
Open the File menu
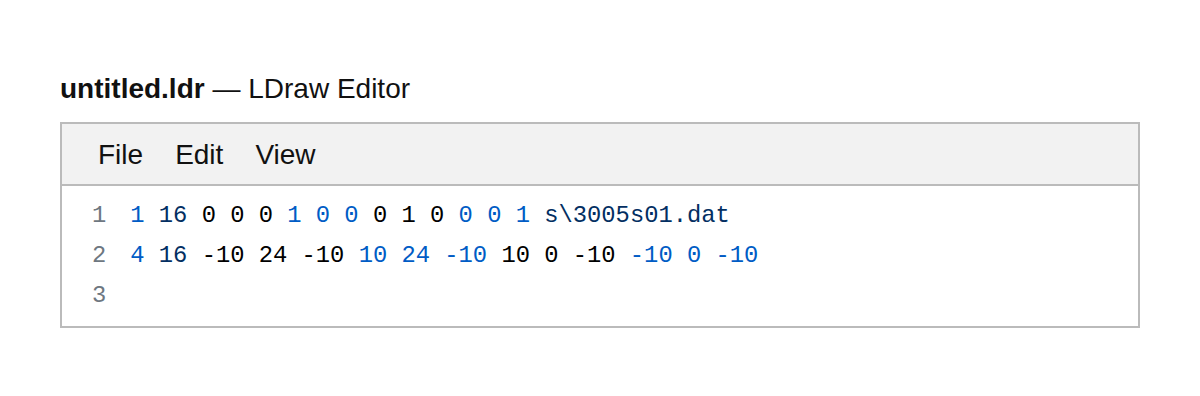(x=120, y=155)
